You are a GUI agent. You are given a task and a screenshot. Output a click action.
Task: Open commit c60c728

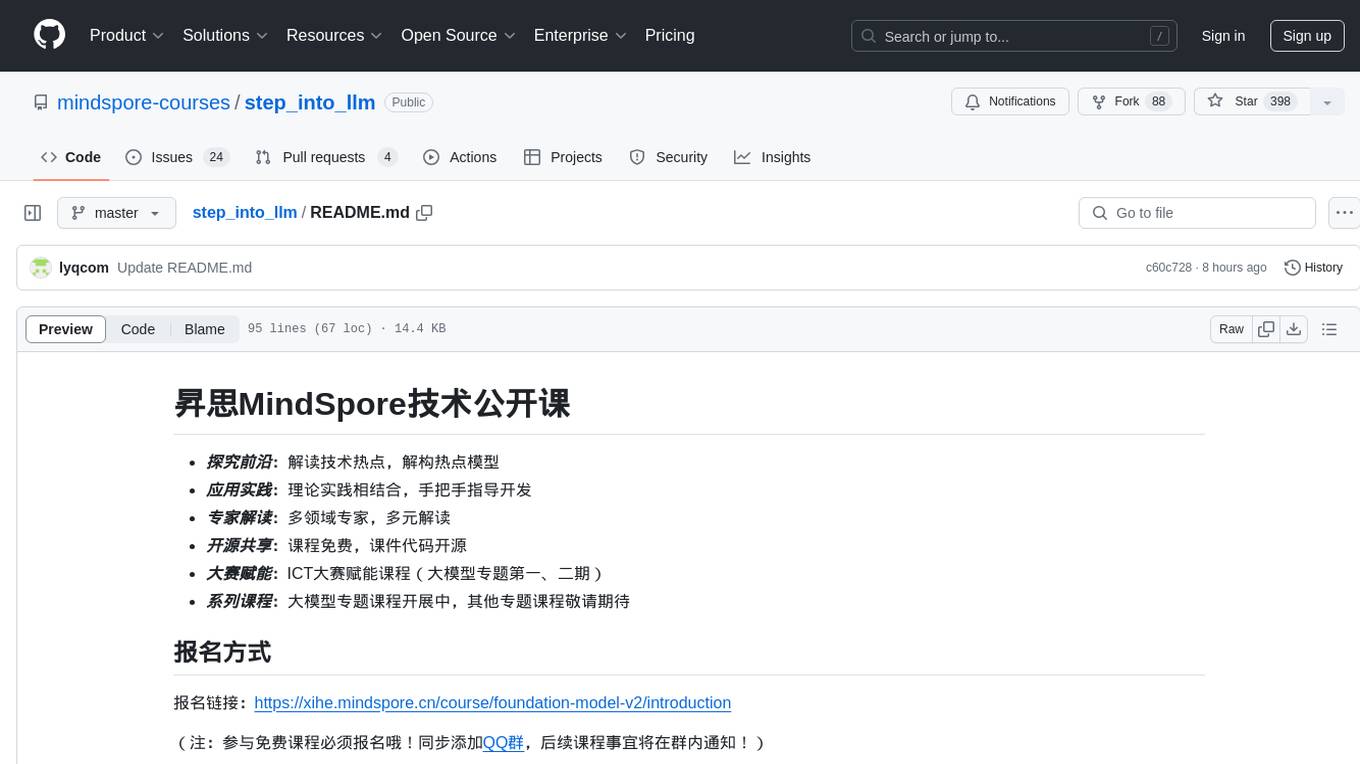(1169, 268)
